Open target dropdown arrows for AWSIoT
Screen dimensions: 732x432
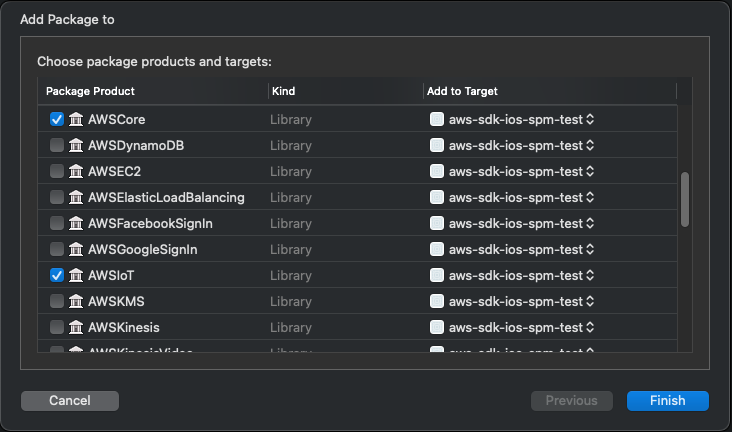590,276
